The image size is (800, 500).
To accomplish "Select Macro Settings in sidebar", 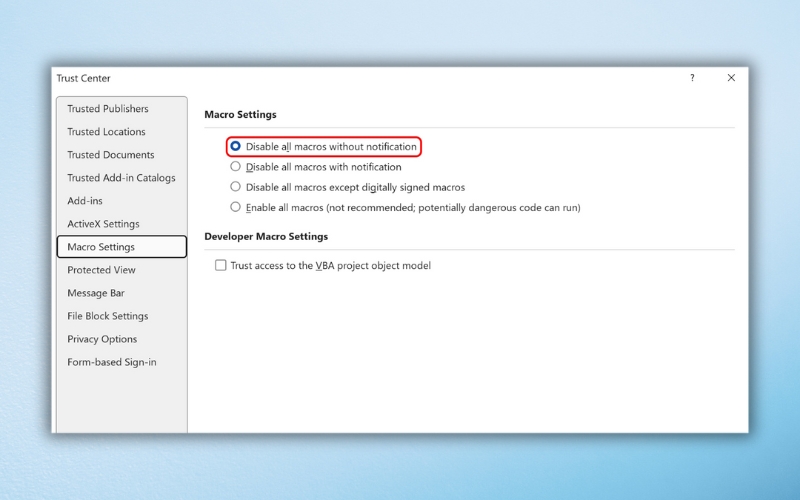I will click(122, 247).
